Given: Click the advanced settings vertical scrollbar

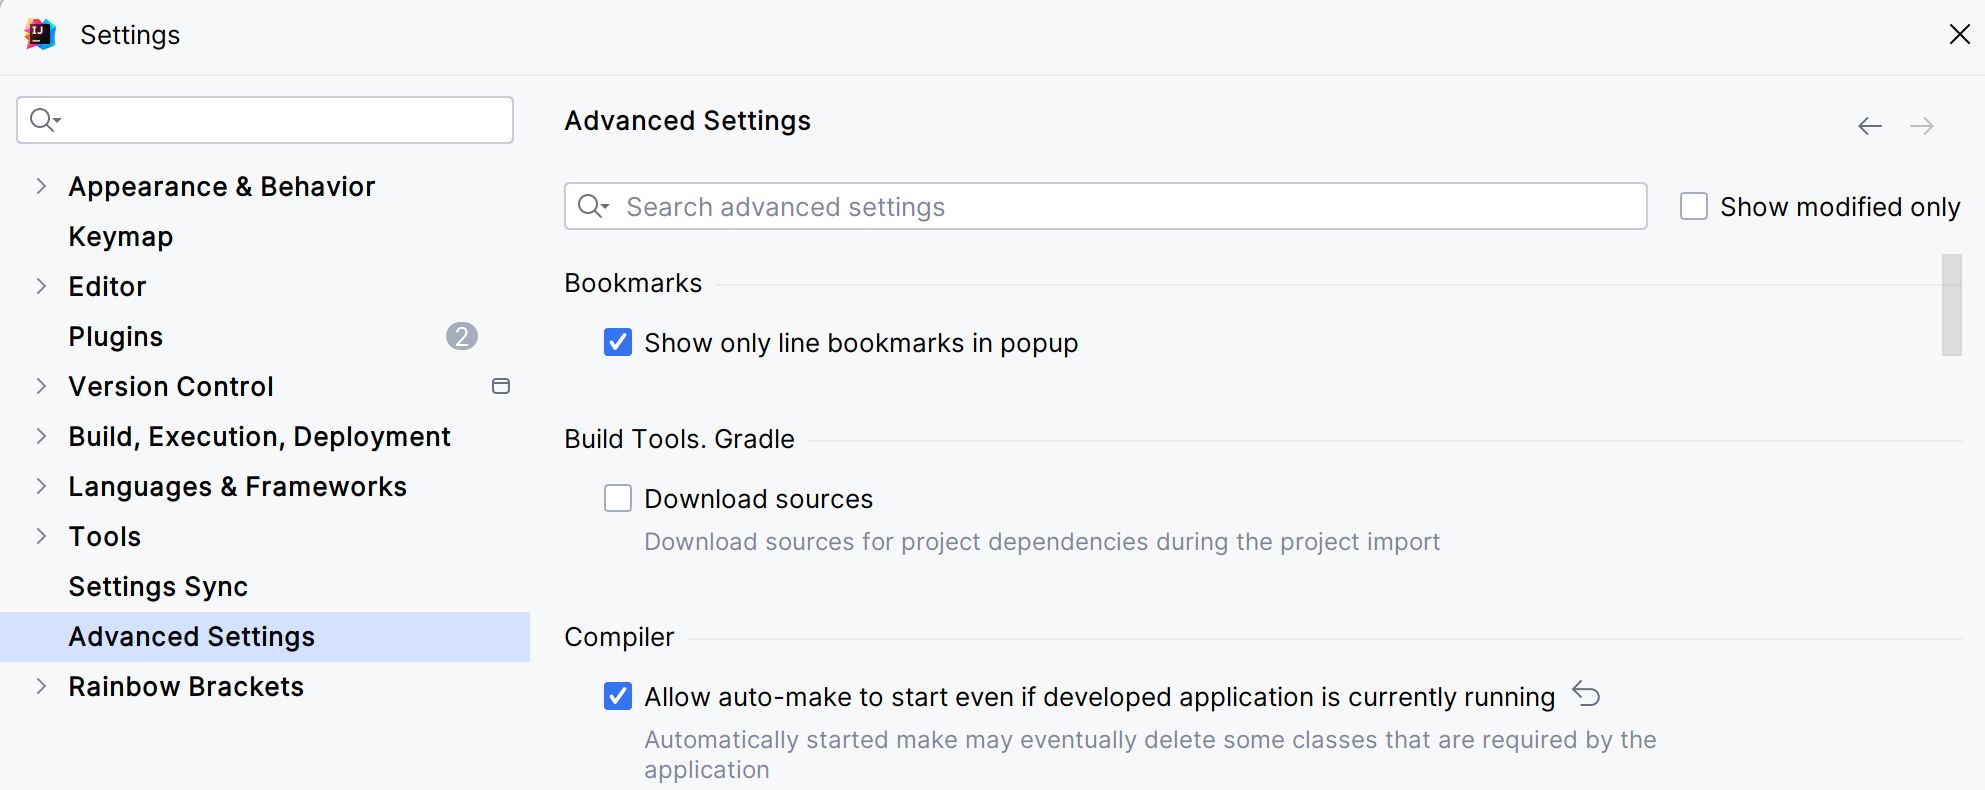Looking at the screenshot, I should click(x=1951, y=305).
